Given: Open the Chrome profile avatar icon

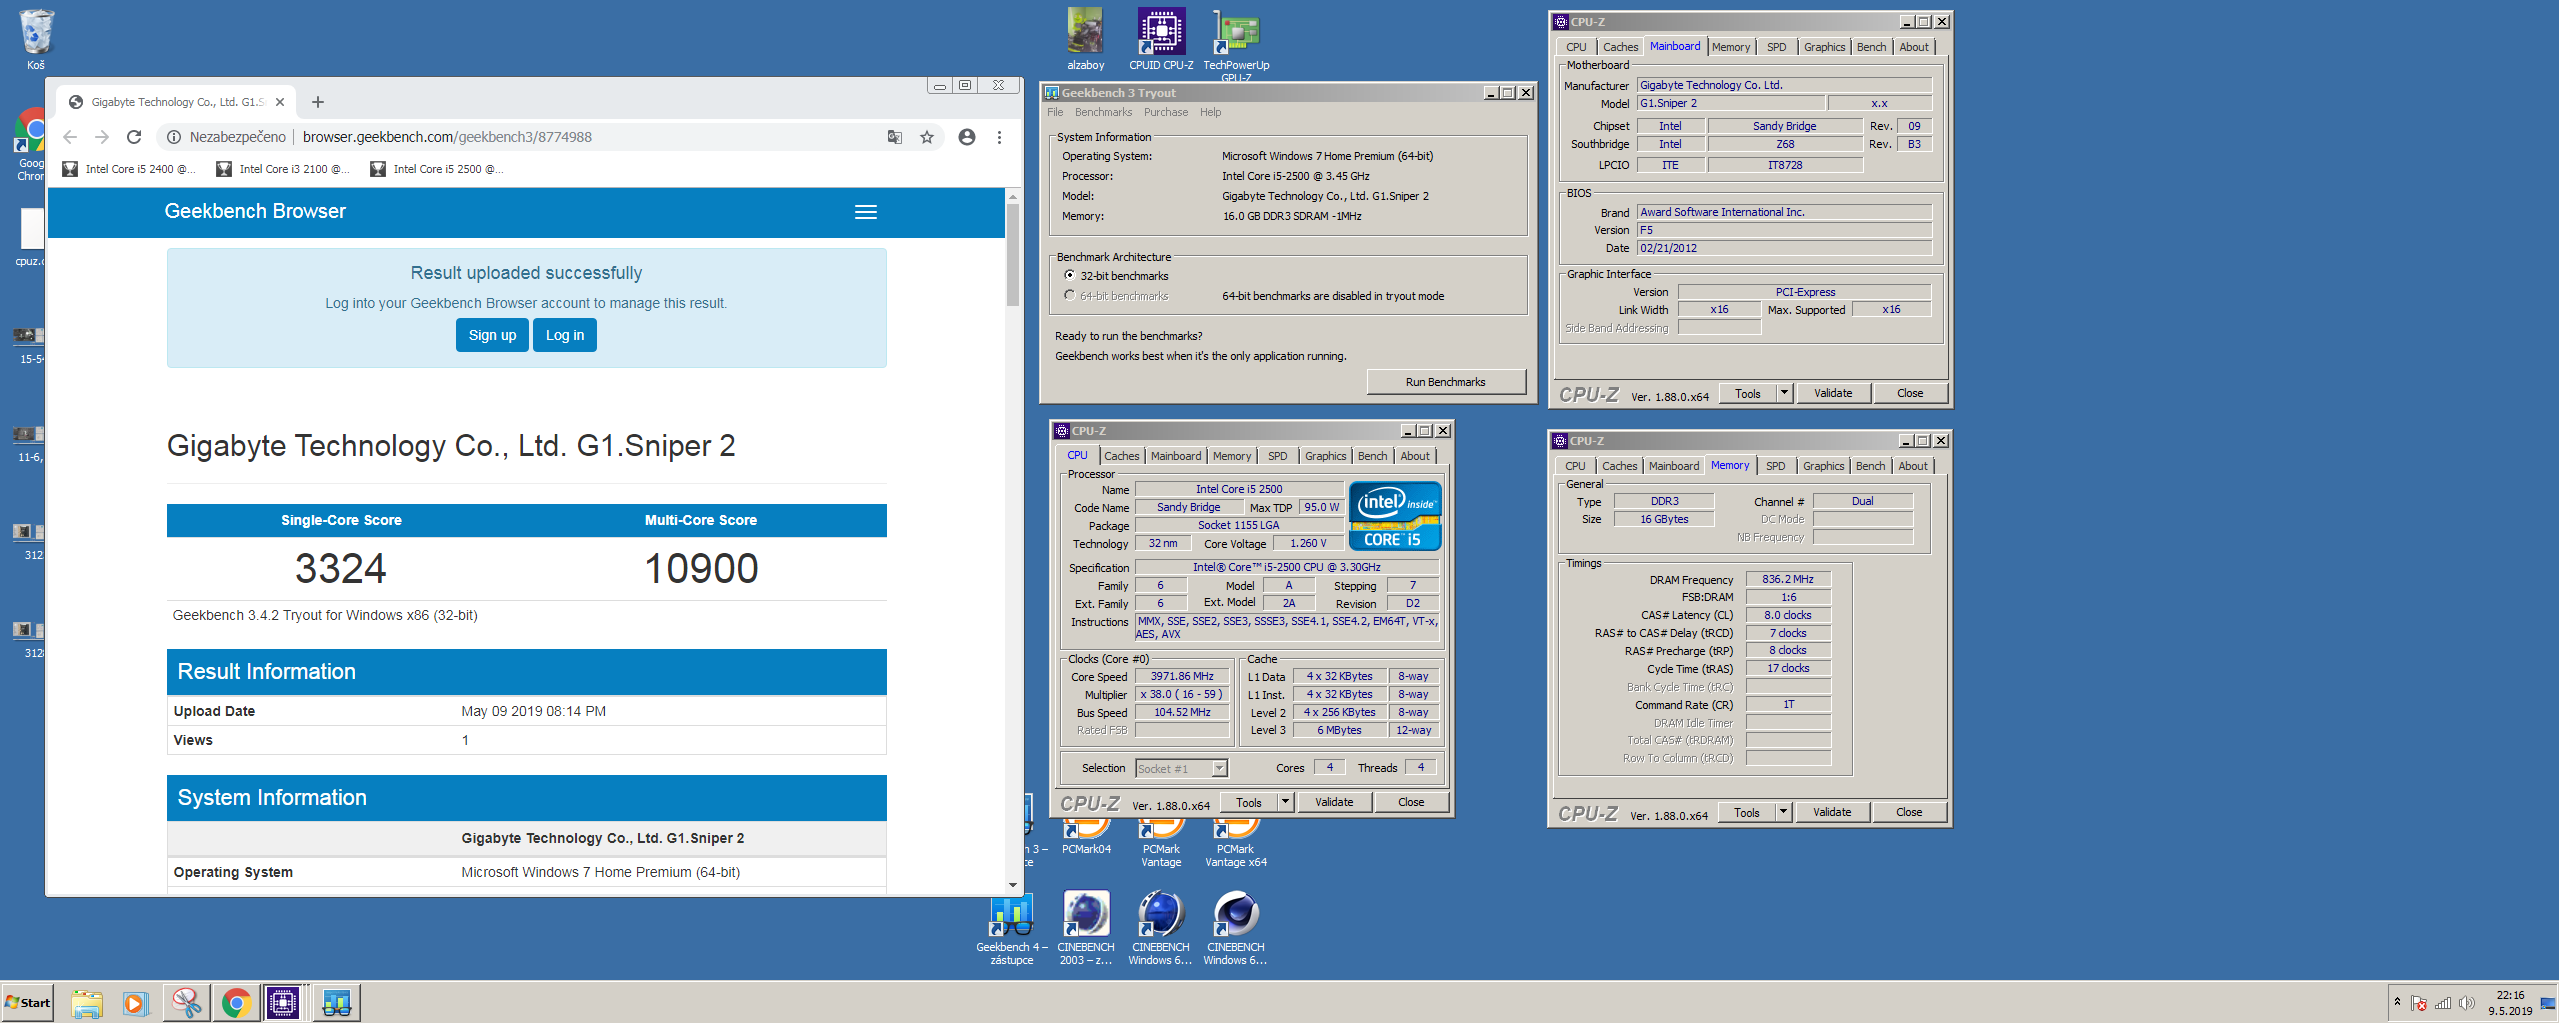Looking at the screenshot, I should point(966,137).
